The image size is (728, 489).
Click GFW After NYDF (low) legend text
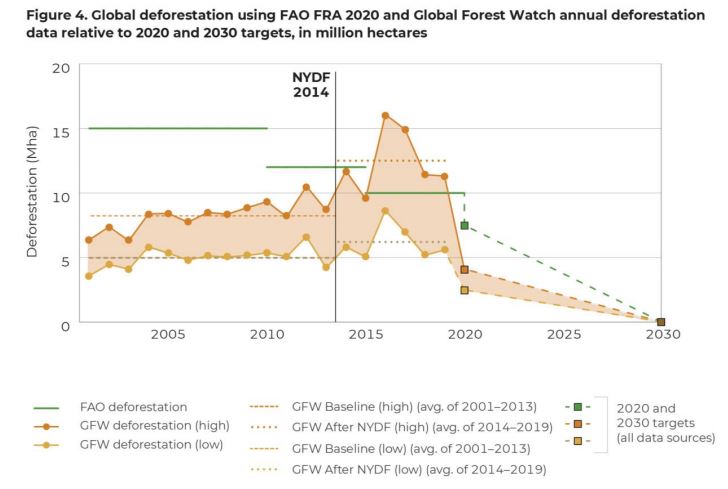(419, 469)
